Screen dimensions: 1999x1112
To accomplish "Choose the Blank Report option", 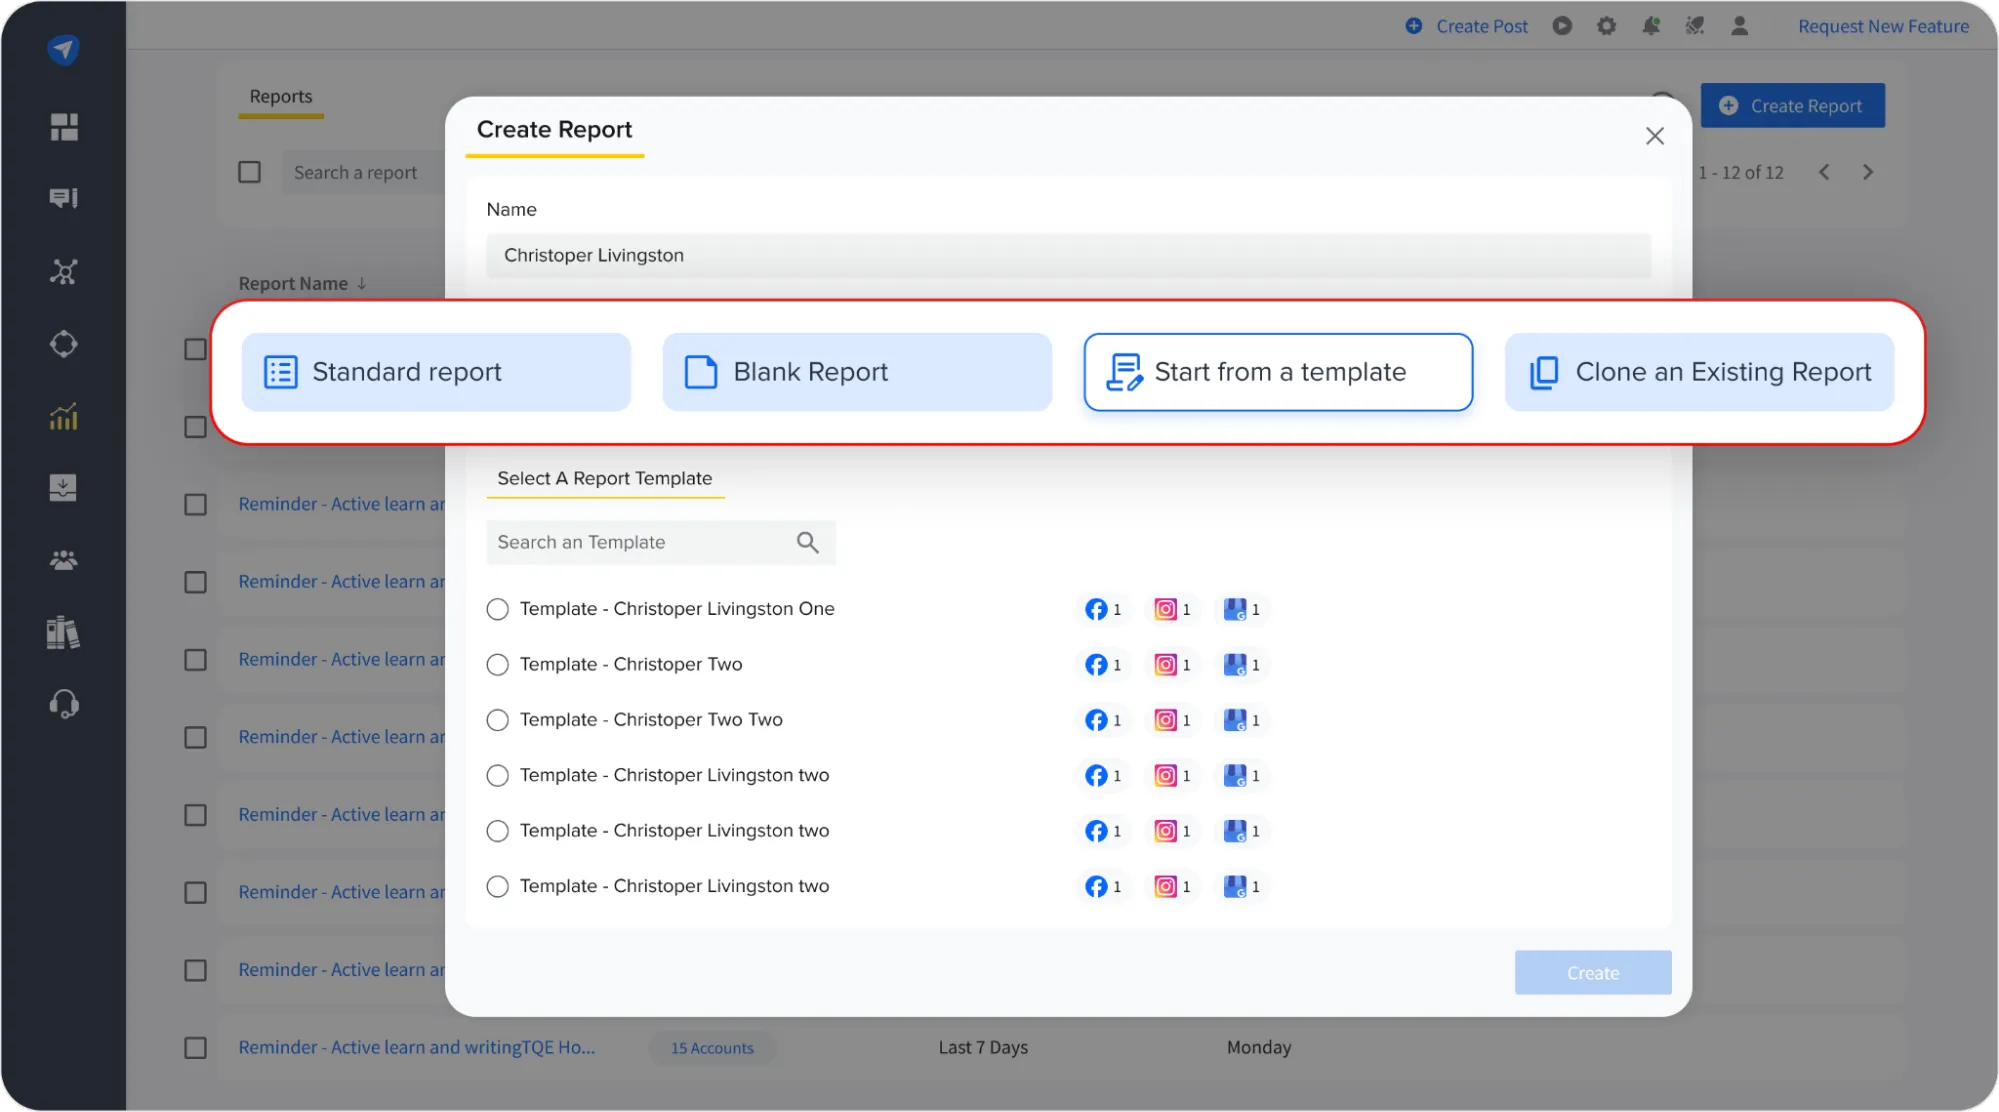I will (857, 372).
